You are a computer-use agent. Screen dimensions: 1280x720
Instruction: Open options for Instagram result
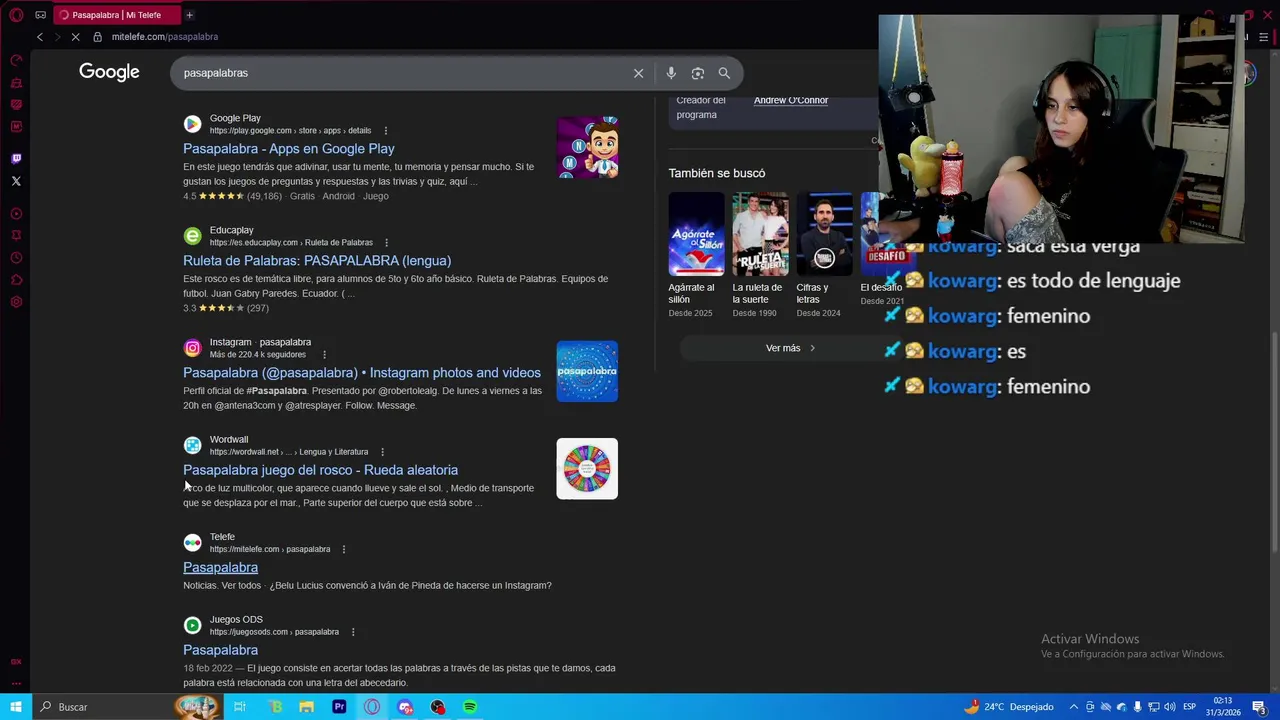(x=324, y=355)
